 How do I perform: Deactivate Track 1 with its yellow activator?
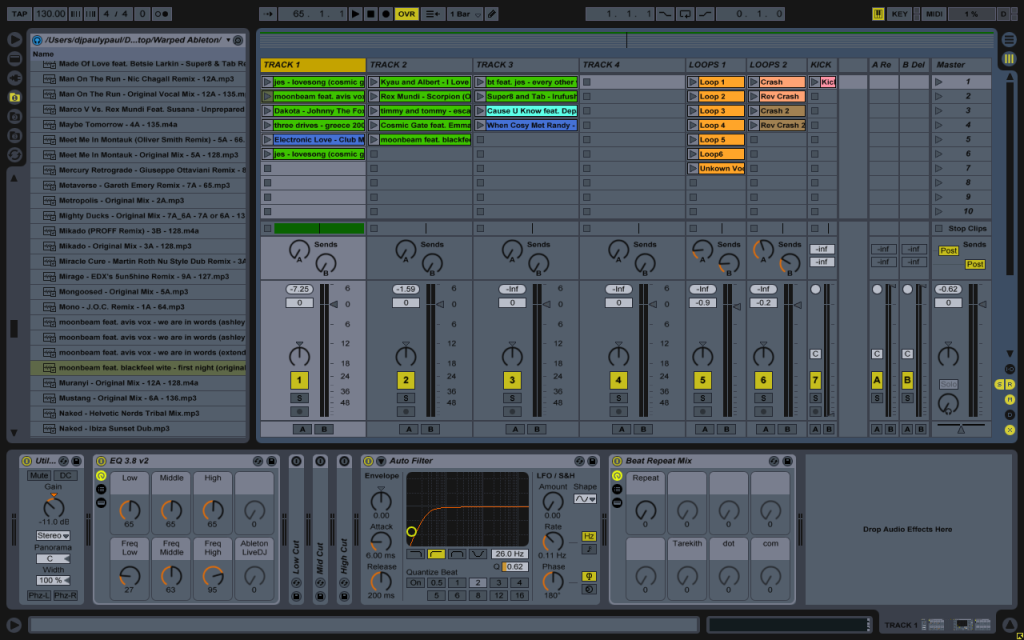click(299, 380)
